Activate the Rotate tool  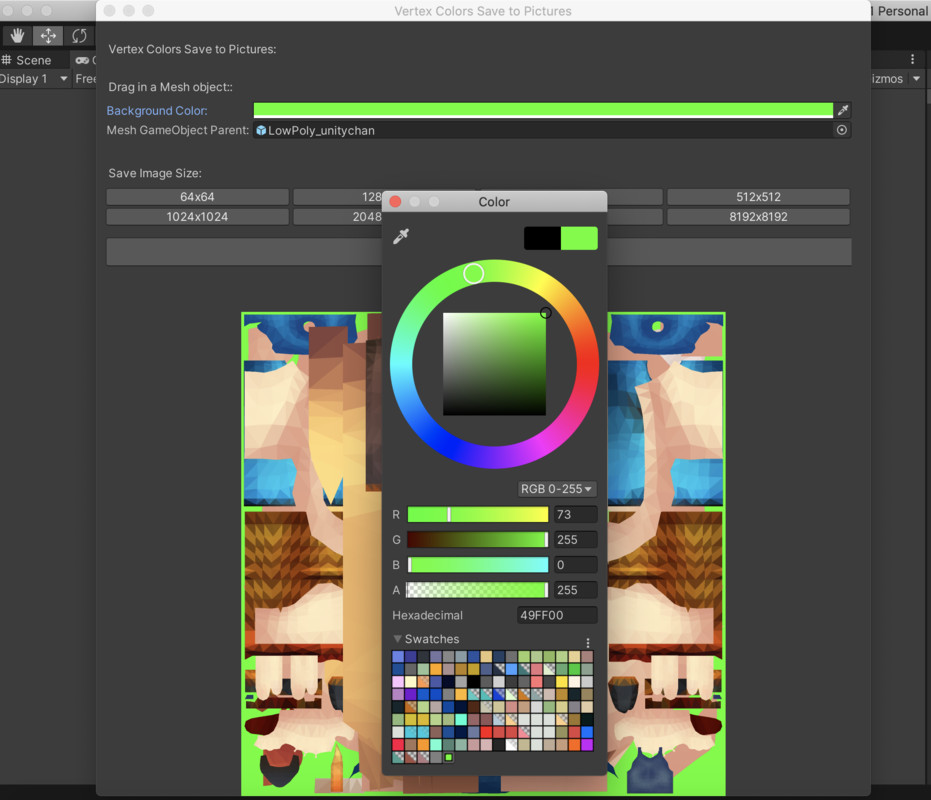79,36
